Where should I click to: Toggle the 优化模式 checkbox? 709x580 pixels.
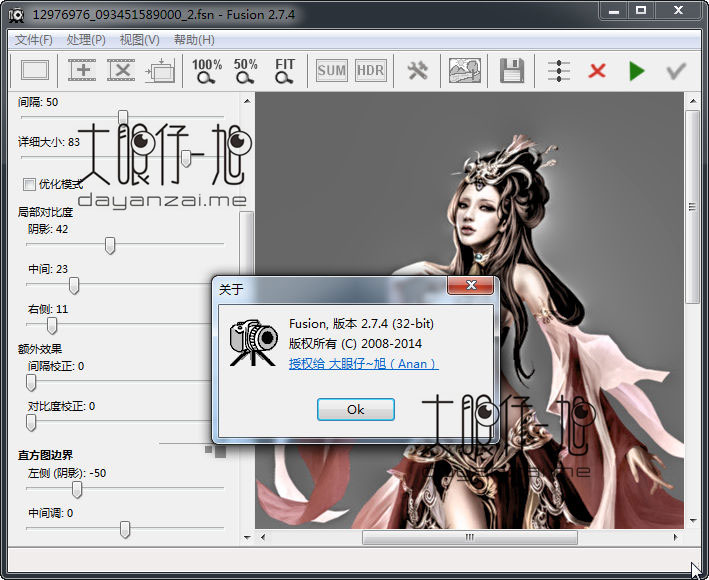point(29,184)
